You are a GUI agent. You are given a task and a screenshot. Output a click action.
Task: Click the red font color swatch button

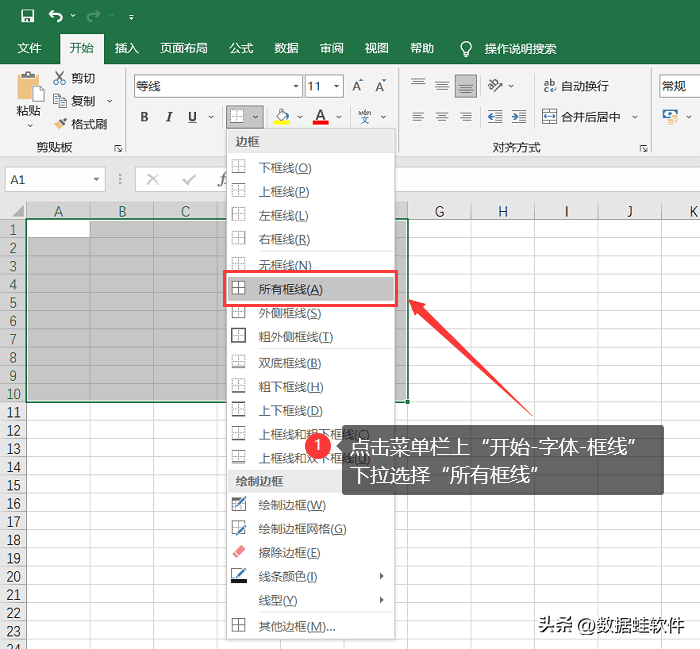320,117
